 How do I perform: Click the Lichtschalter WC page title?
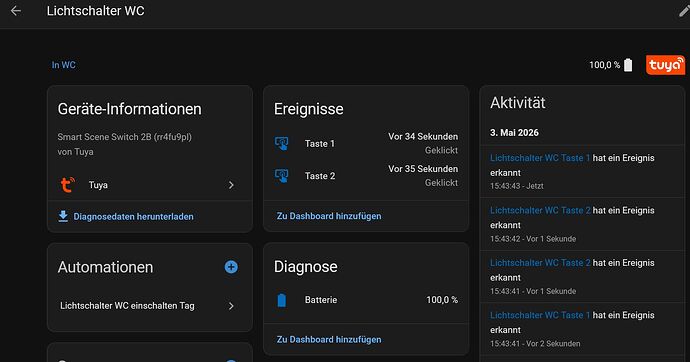coord(95,11)
